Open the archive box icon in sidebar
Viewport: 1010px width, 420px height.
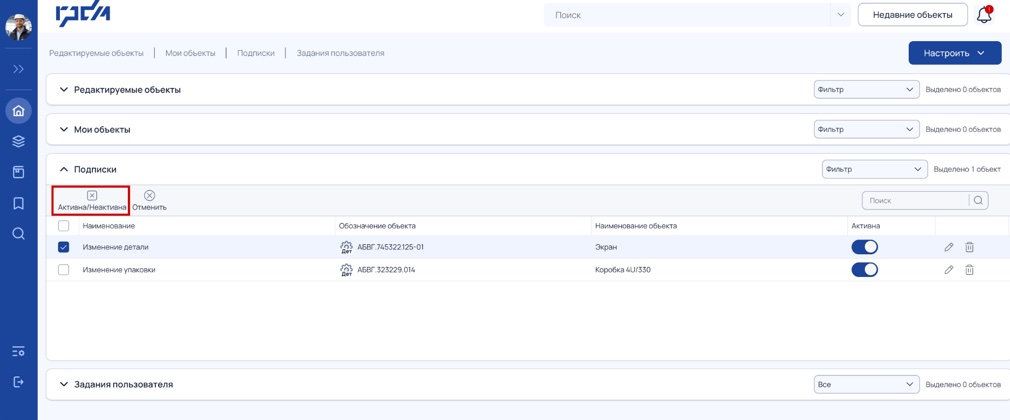pyautogui.click(x=19, y=172)
